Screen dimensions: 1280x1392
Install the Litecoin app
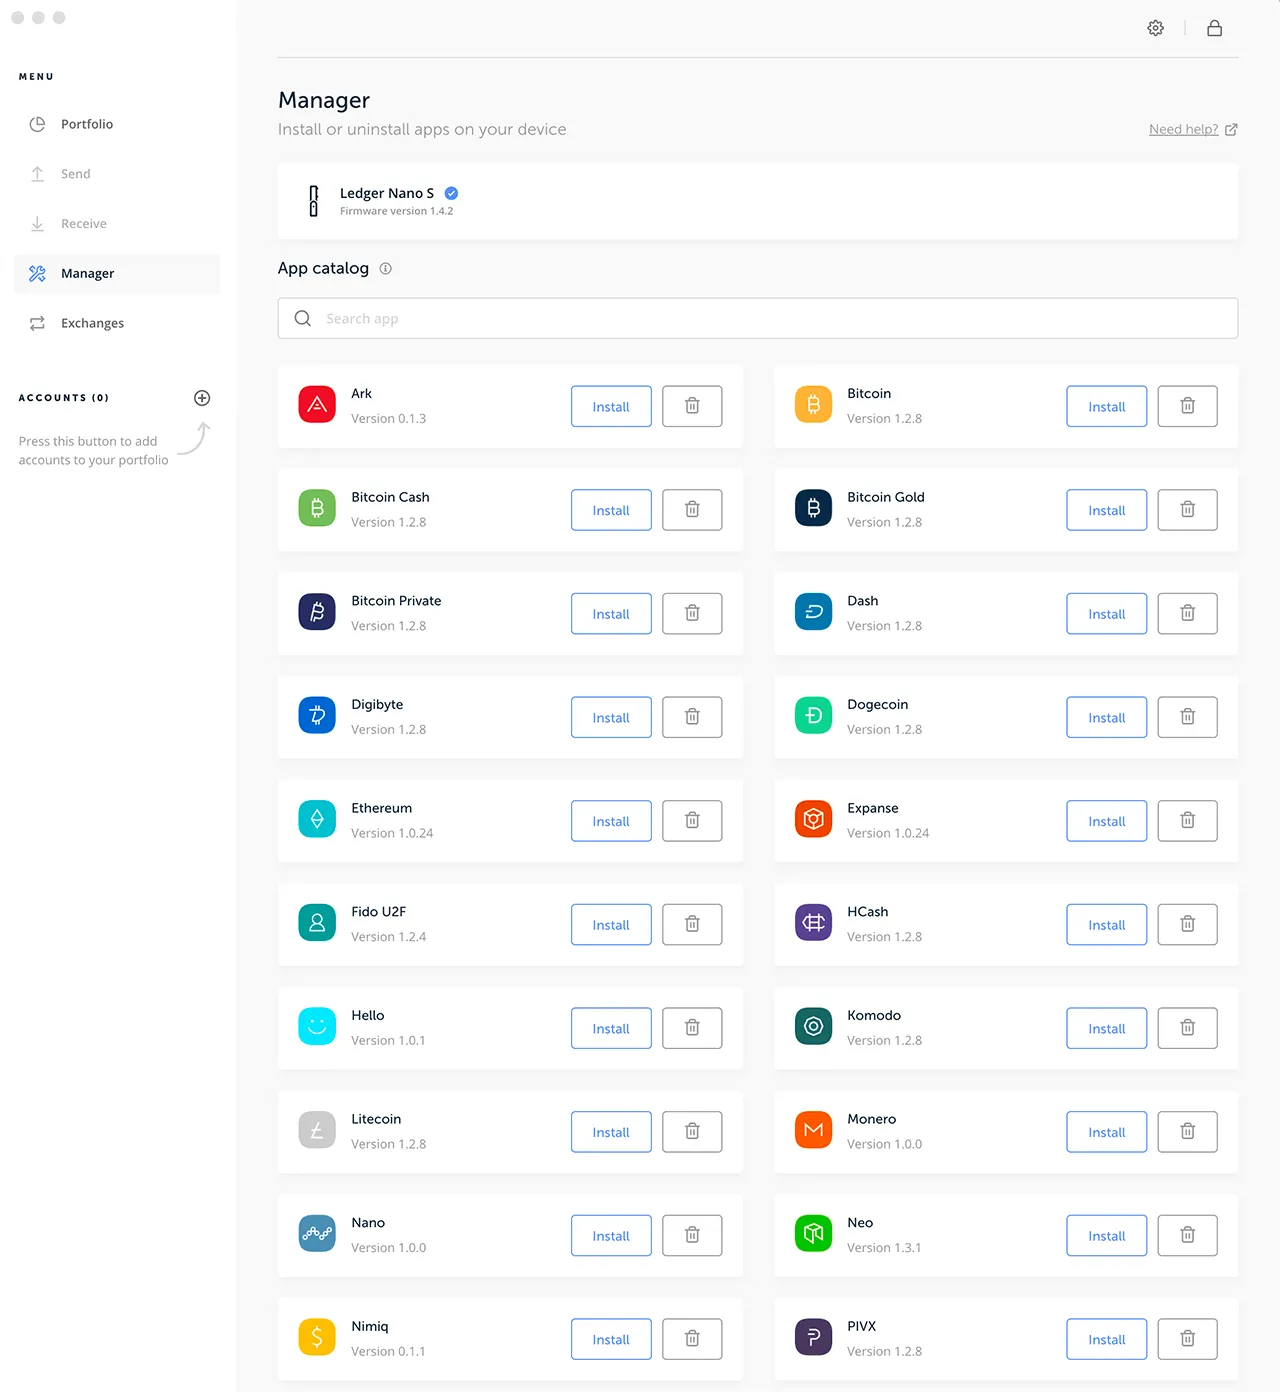[611, 1132]
